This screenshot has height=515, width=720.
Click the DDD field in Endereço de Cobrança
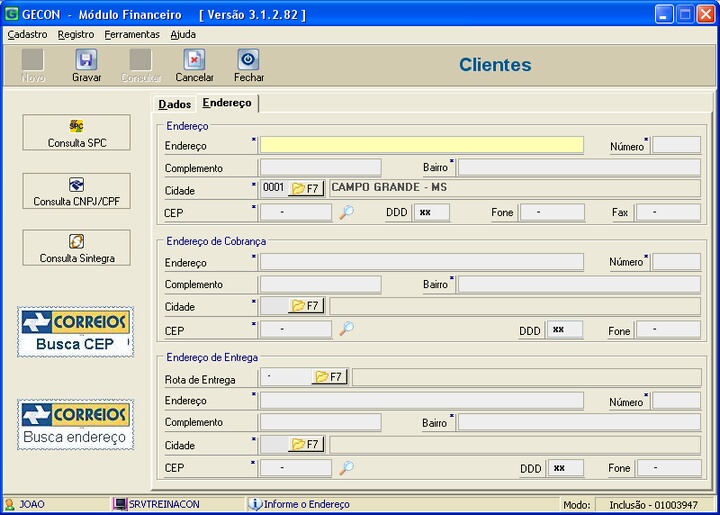(565, 330)
